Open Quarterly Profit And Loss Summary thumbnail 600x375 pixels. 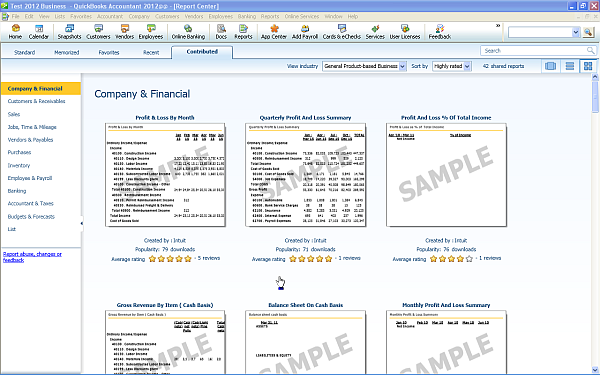coord(305,175)
